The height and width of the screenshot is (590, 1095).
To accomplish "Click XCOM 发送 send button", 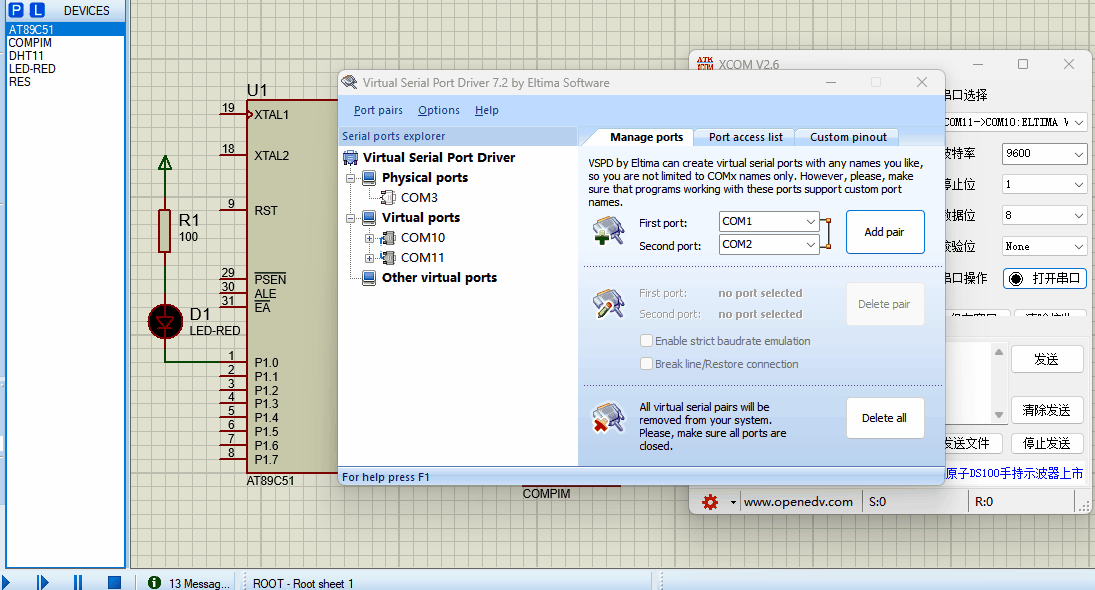I will [x=1047, y=360].
